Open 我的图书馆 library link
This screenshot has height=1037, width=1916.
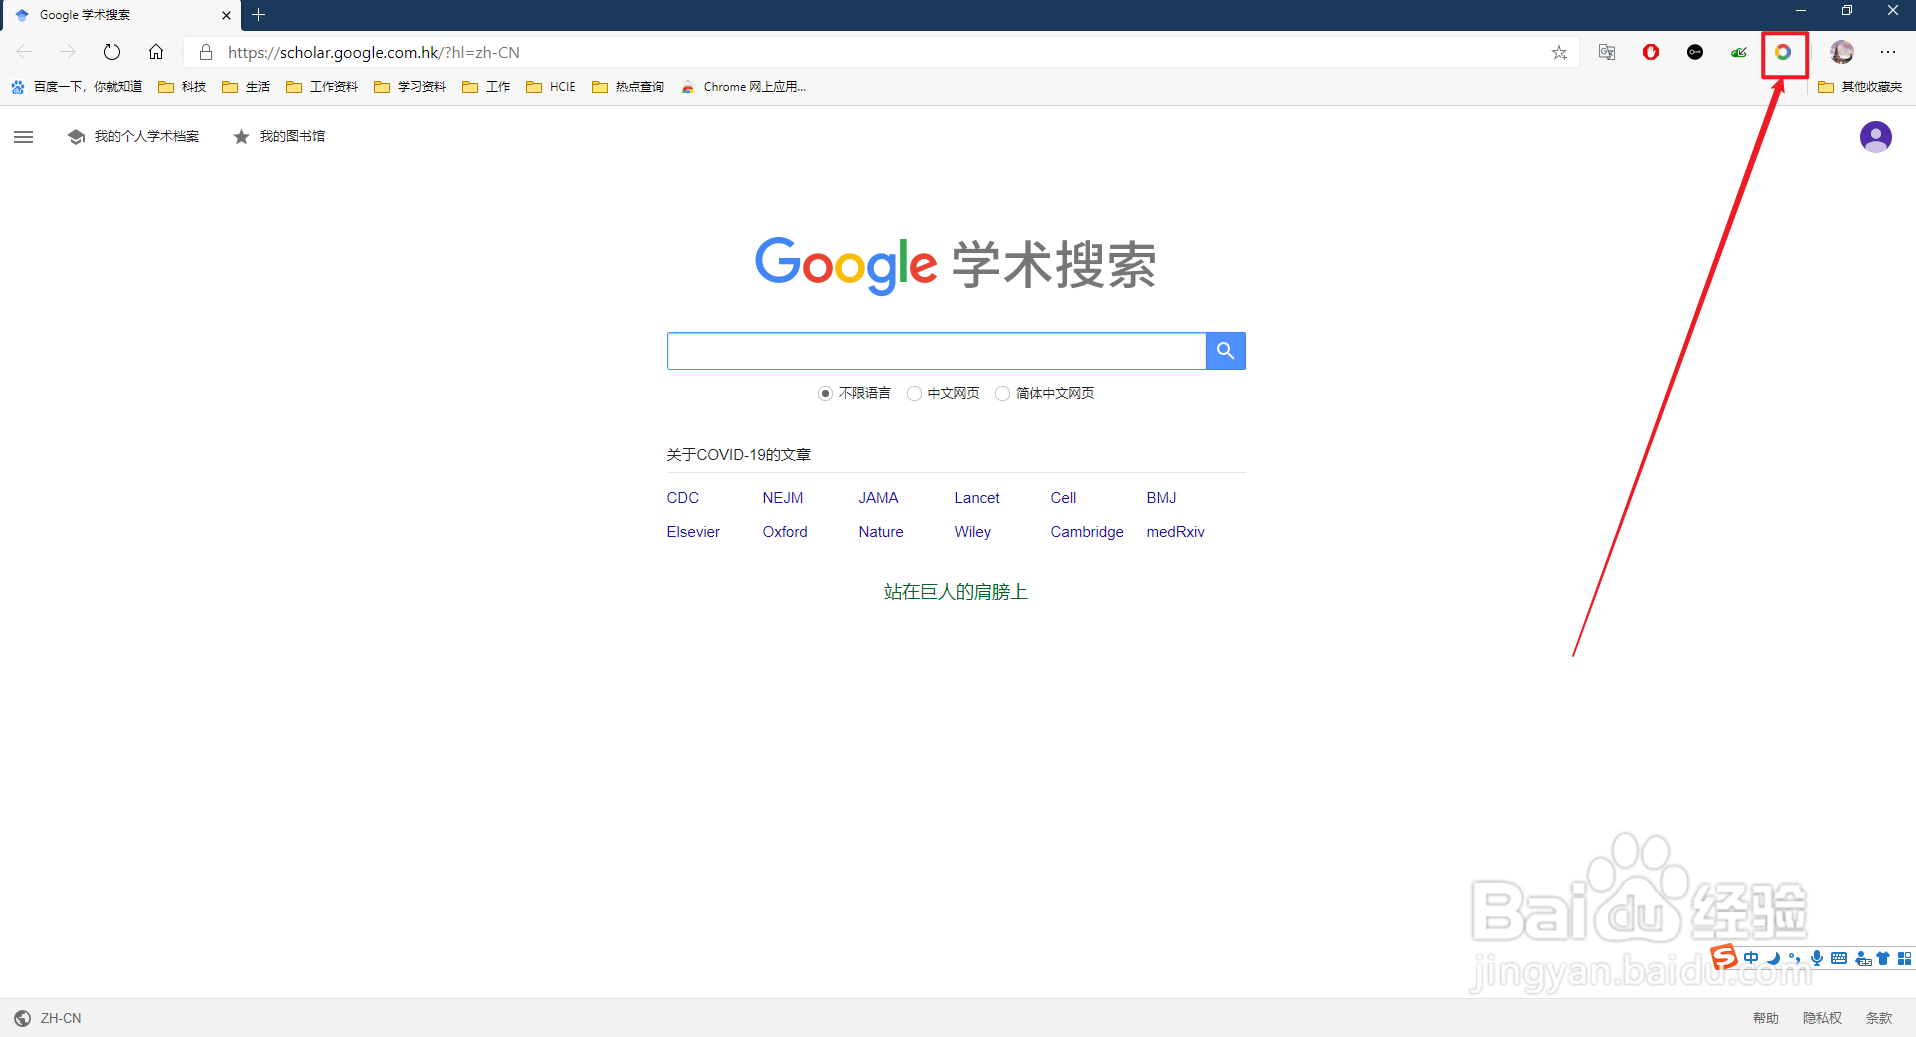tap(279, 137)
